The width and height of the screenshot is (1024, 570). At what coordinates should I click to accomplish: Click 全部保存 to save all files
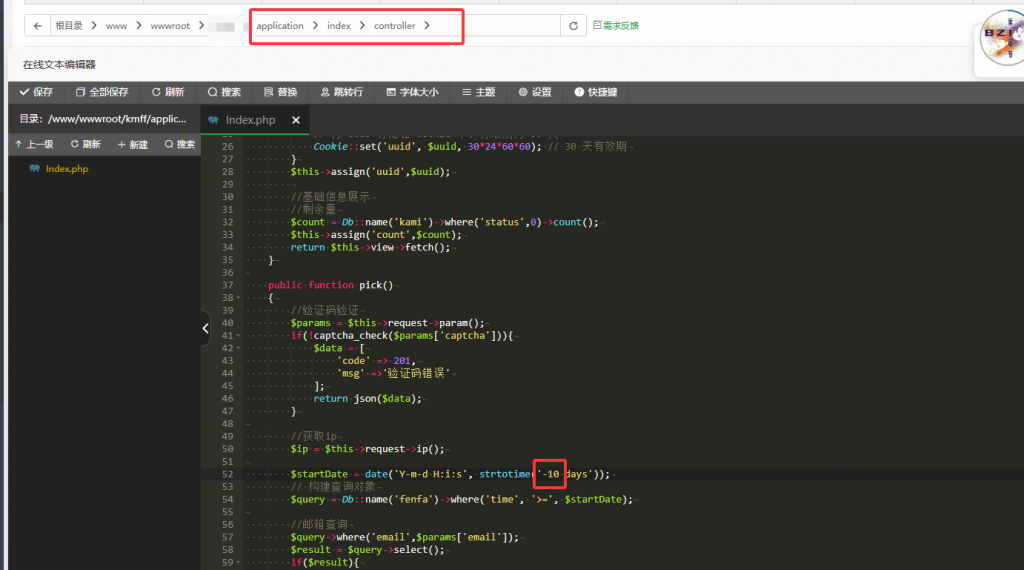coord(102,92)
